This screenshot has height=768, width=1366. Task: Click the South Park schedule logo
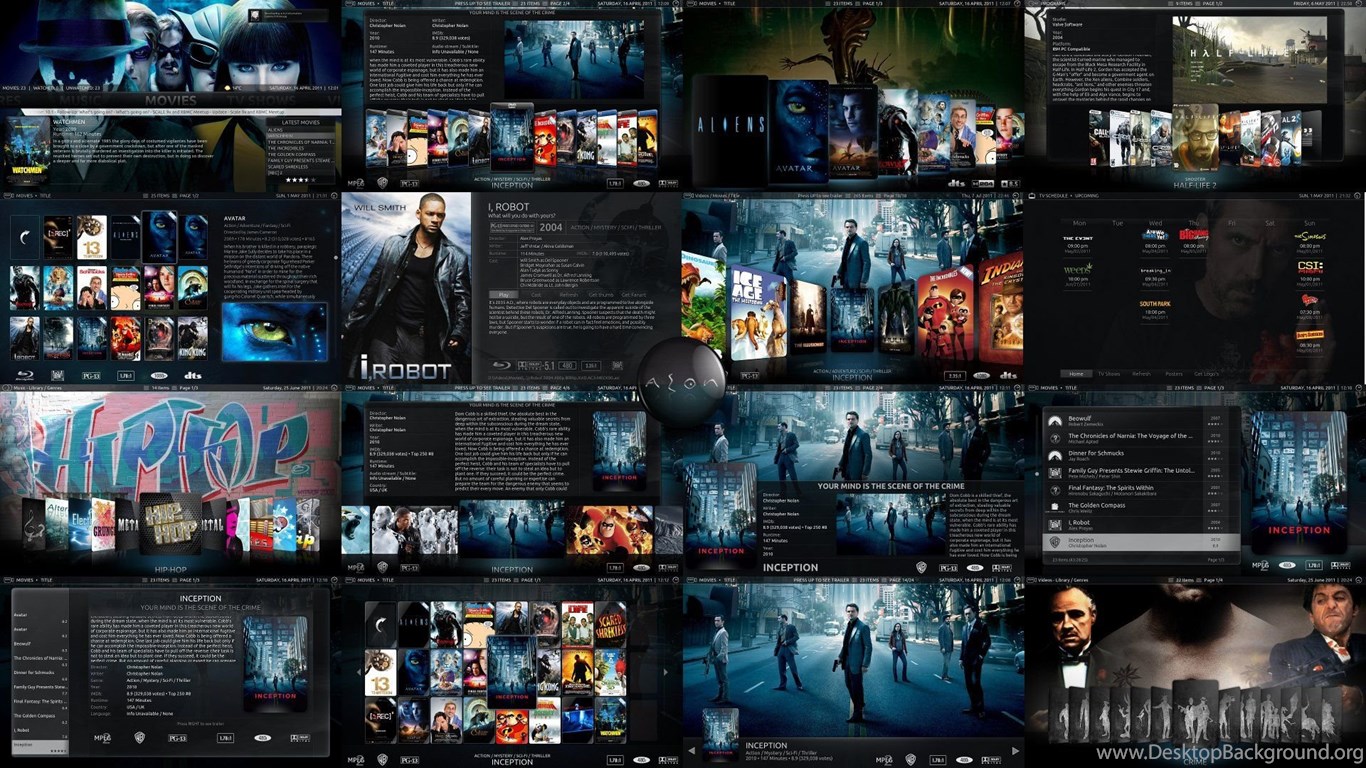pos(1155,304)
